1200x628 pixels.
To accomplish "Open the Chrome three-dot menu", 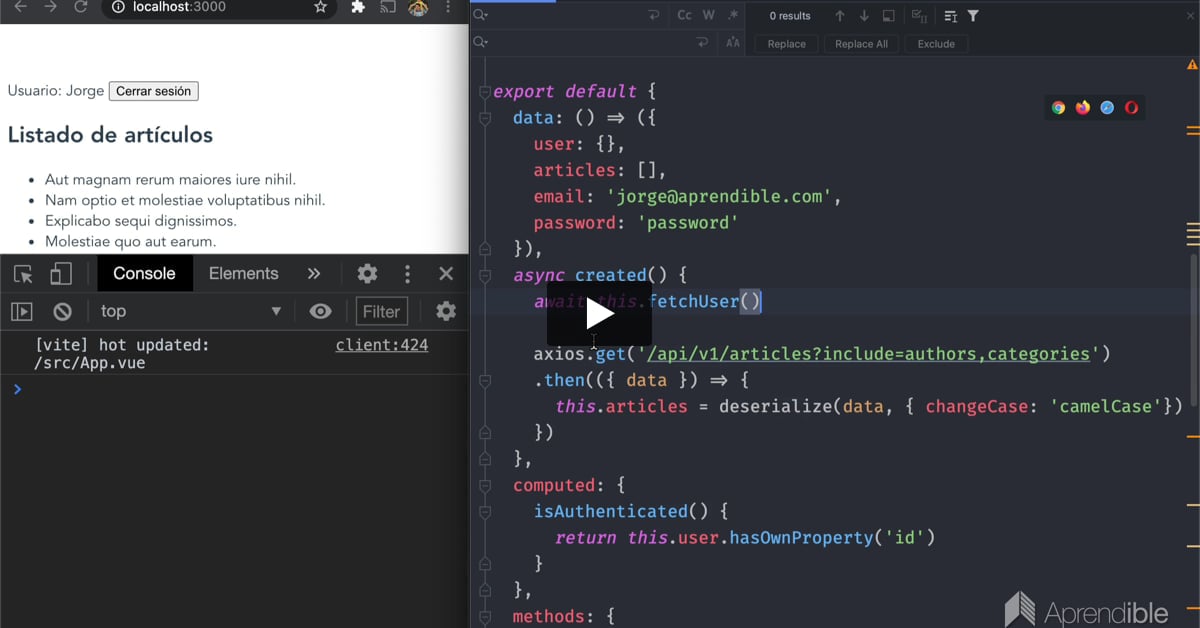I will pyautogui.click(x=448, y=7).
